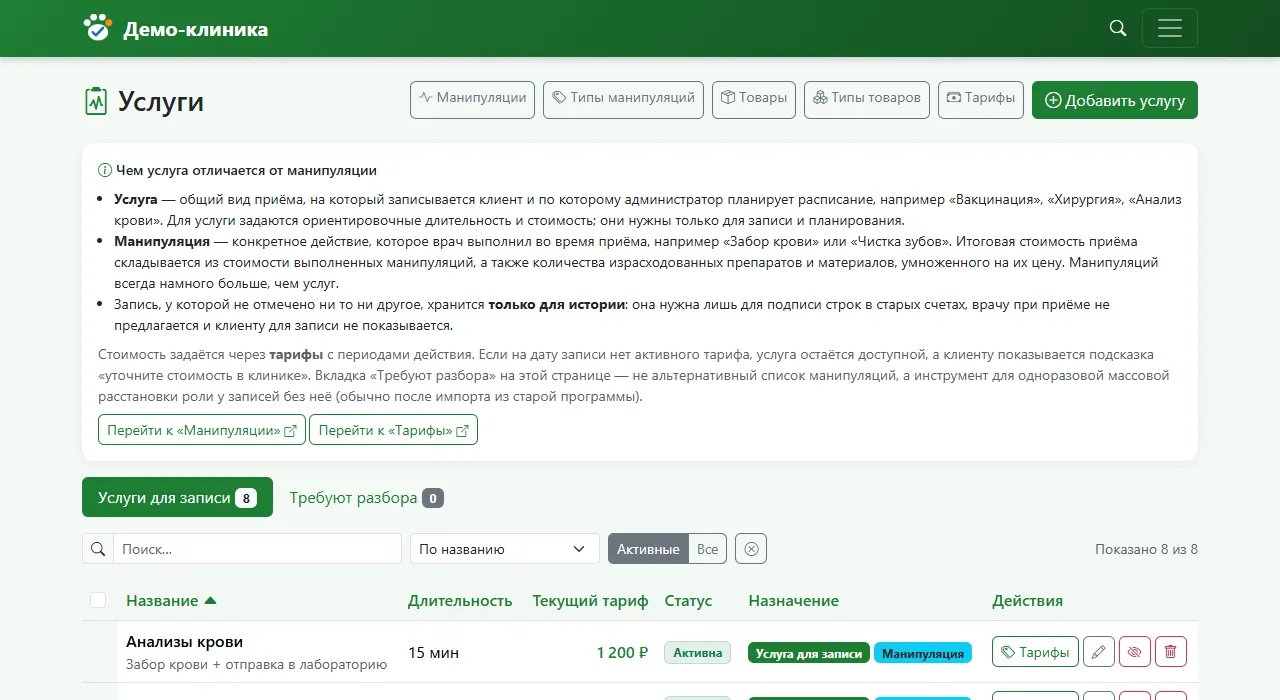
Task: Click the 15 мин duration value
Action: point(434,653)
